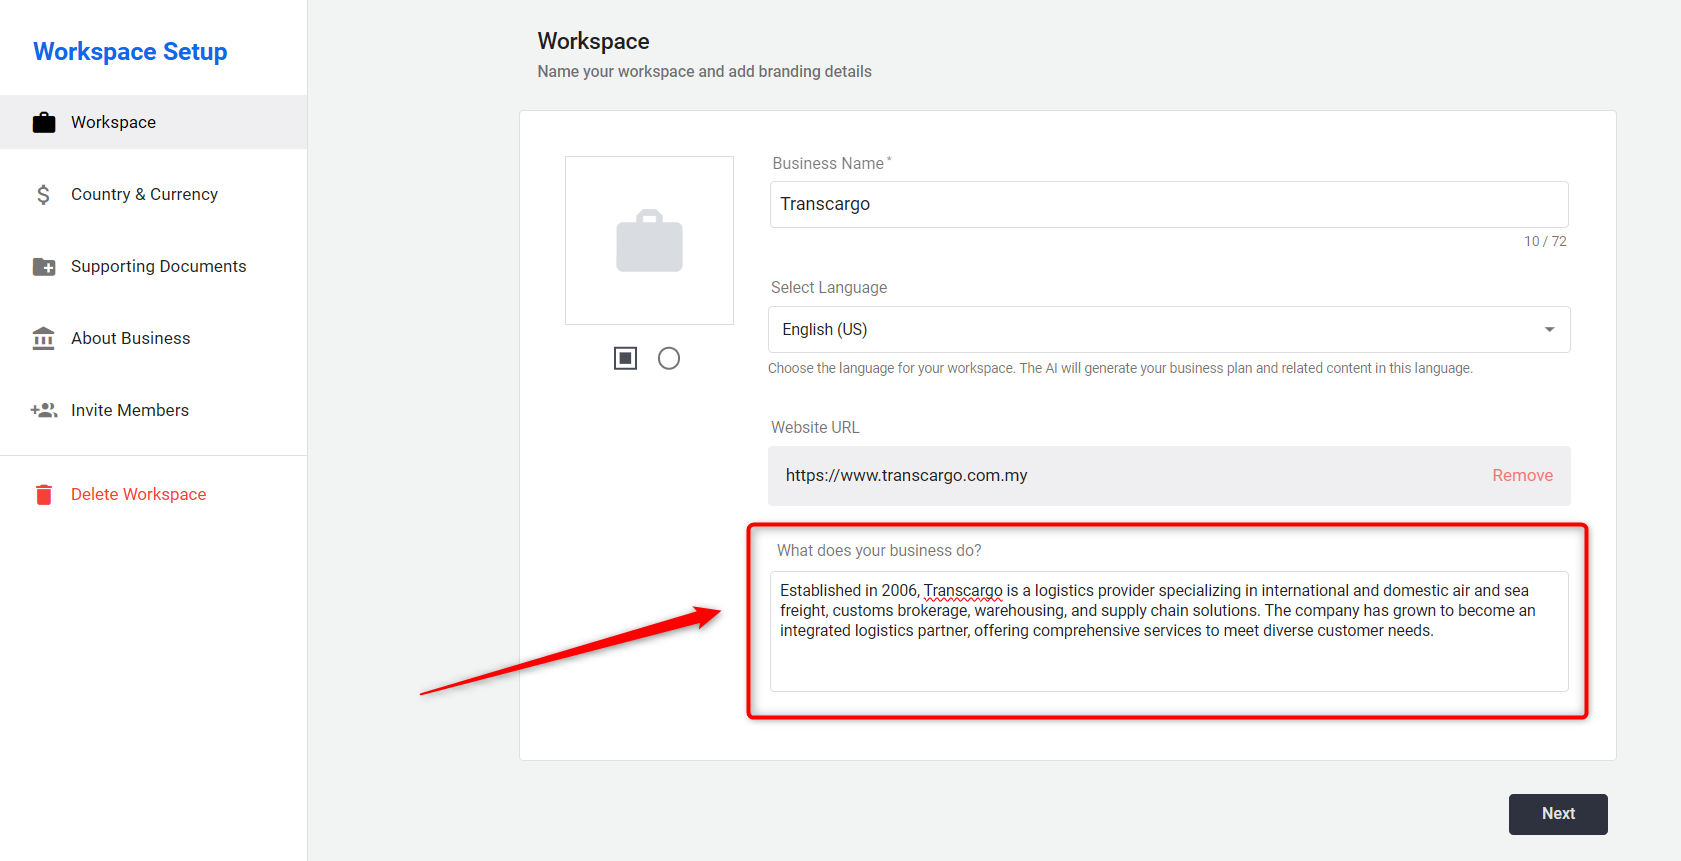Open the Select Language dropdown

pyautogui.click(x=1169, y=329)
